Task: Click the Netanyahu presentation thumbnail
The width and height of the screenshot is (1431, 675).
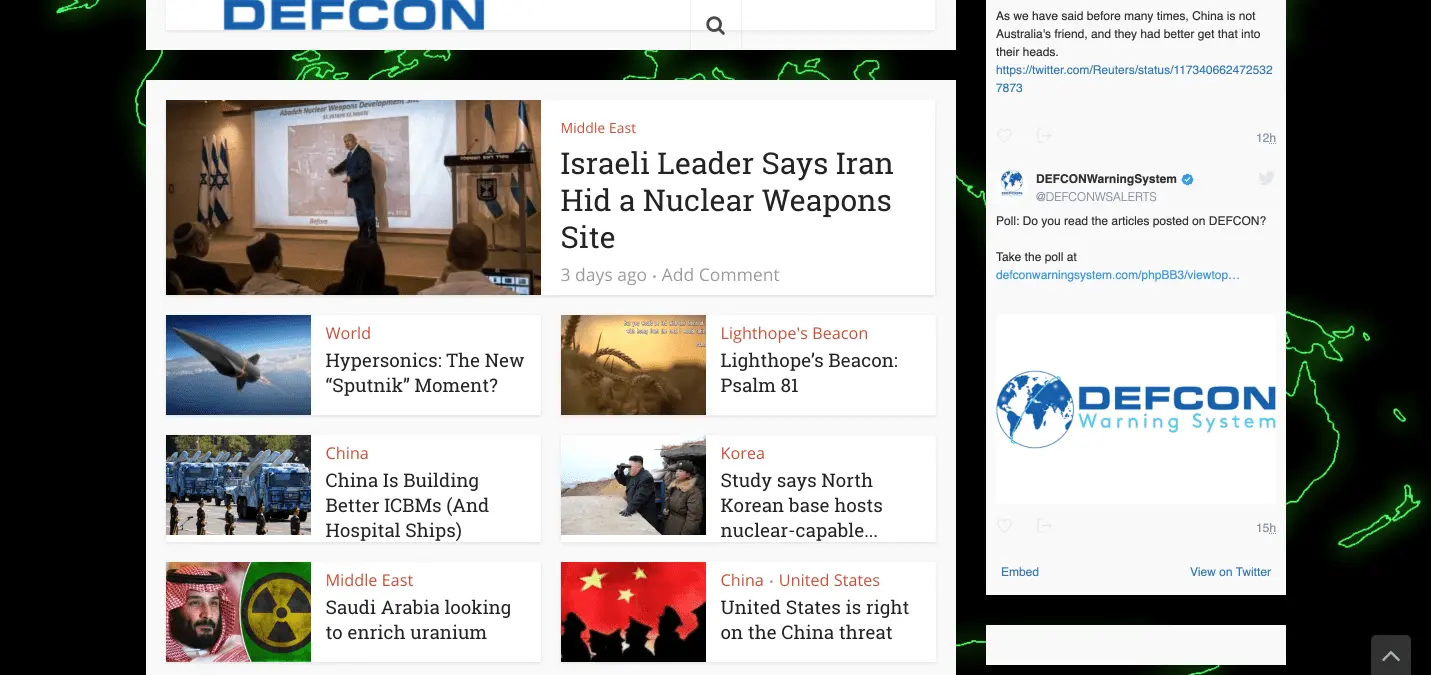Action: [x=353, y=197]
